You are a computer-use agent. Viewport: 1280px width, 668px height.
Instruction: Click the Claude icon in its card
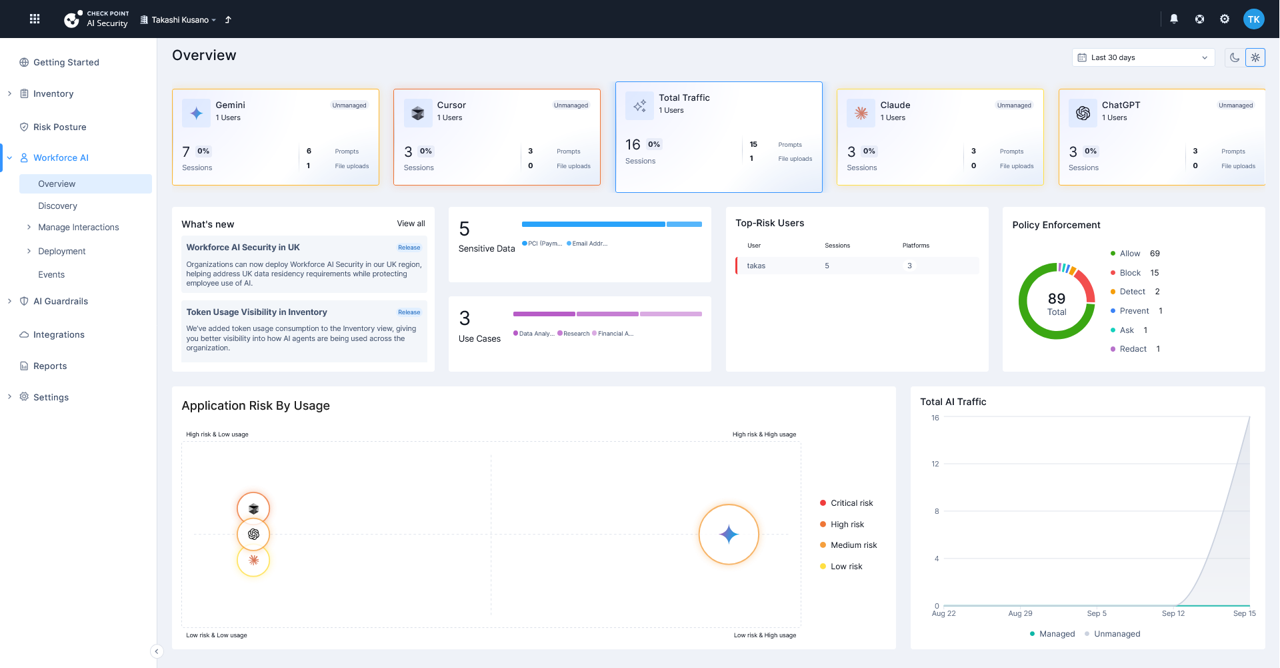861,113
